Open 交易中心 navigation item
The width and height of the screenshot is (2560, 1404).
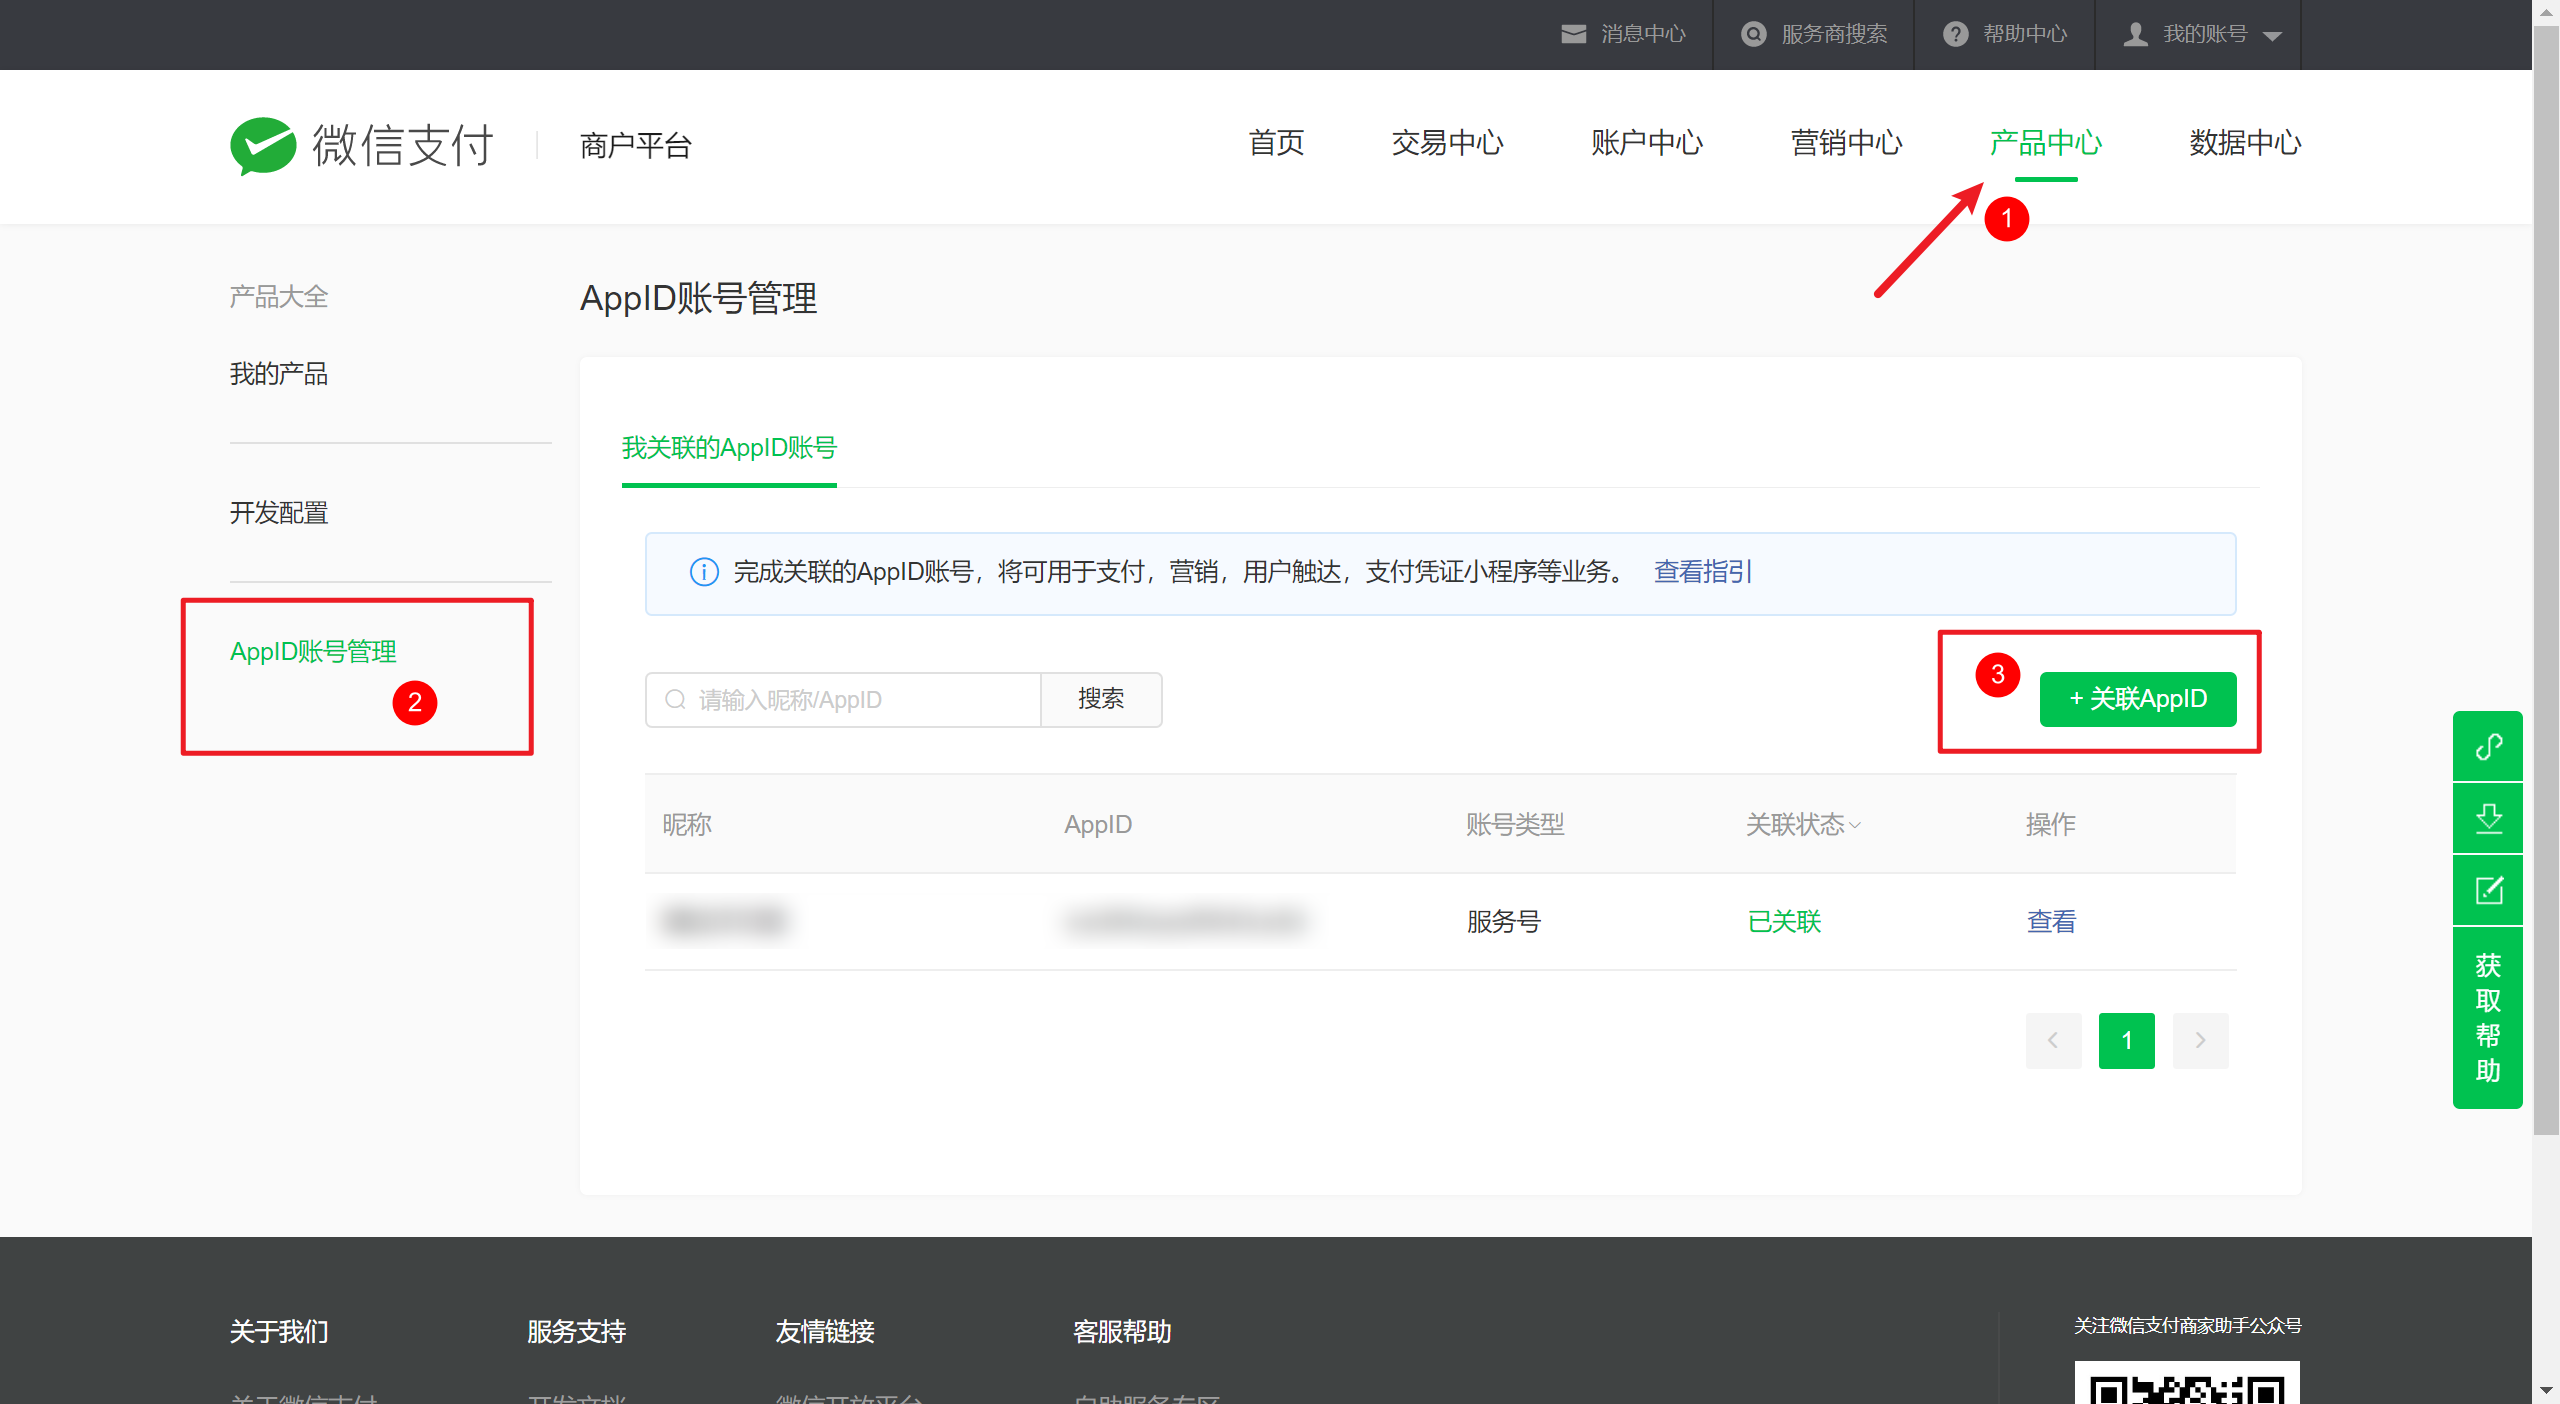click(1447, 143)
